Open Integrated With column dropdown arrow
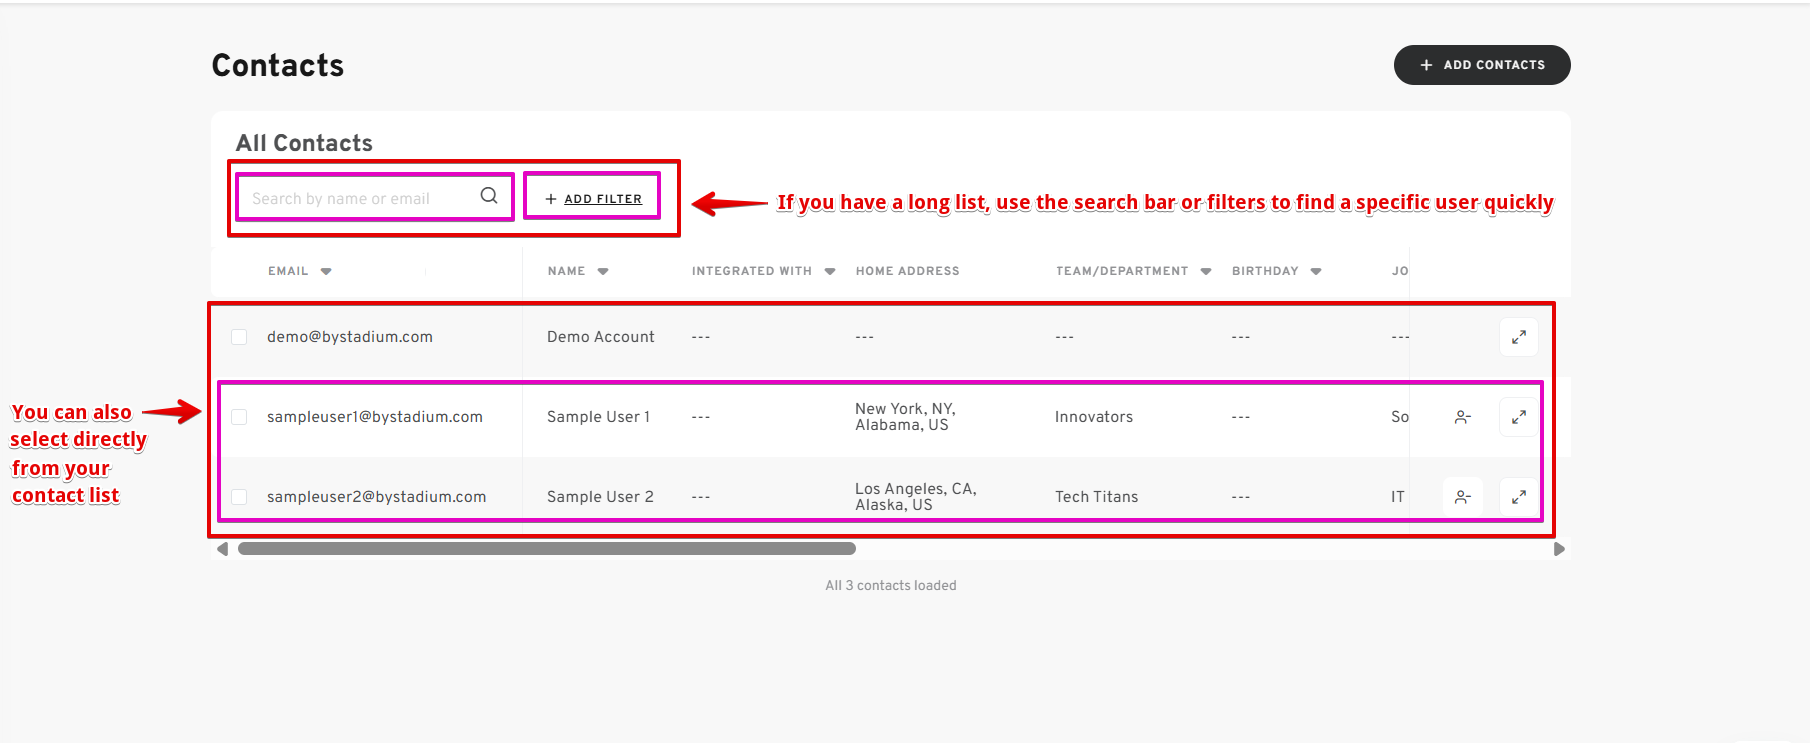The image size is (1810, 743). pyautogui.click(x=830, y=271)
